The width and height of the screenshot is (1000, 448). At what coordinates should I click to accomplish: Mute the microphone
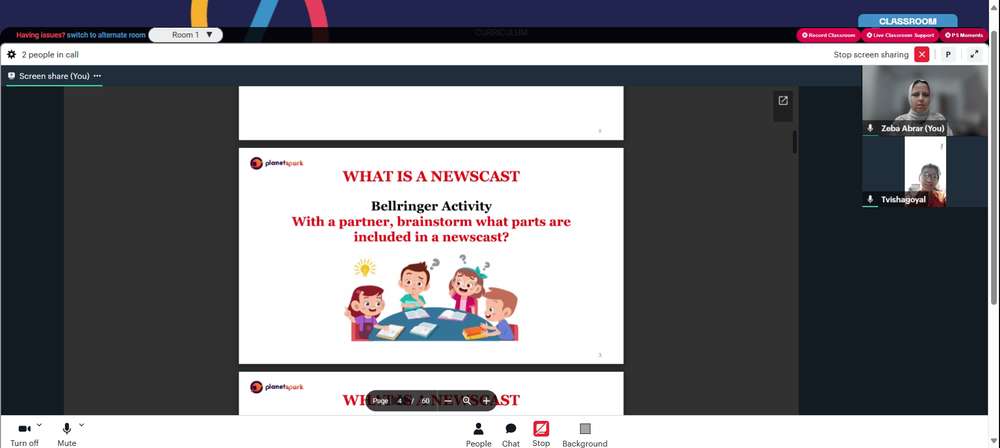66,434
